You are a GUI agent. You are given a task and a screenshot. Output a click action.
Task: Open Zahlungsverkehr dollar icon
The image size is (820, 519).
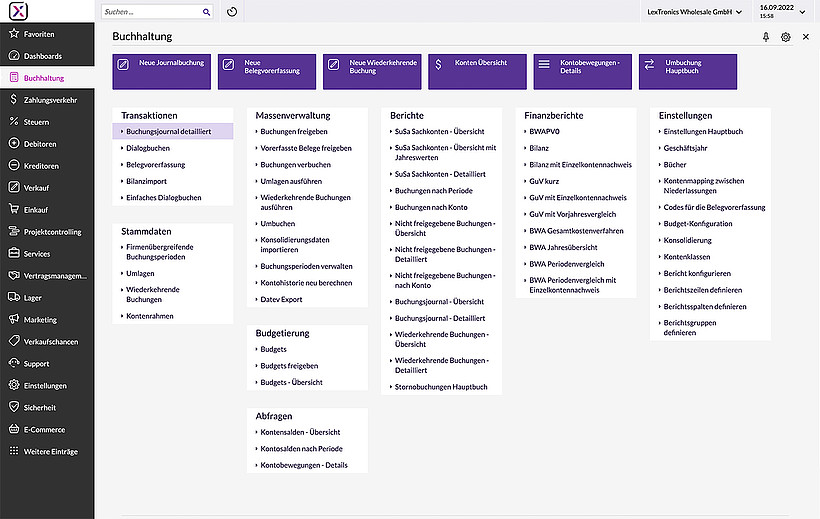tap(14, 99)
